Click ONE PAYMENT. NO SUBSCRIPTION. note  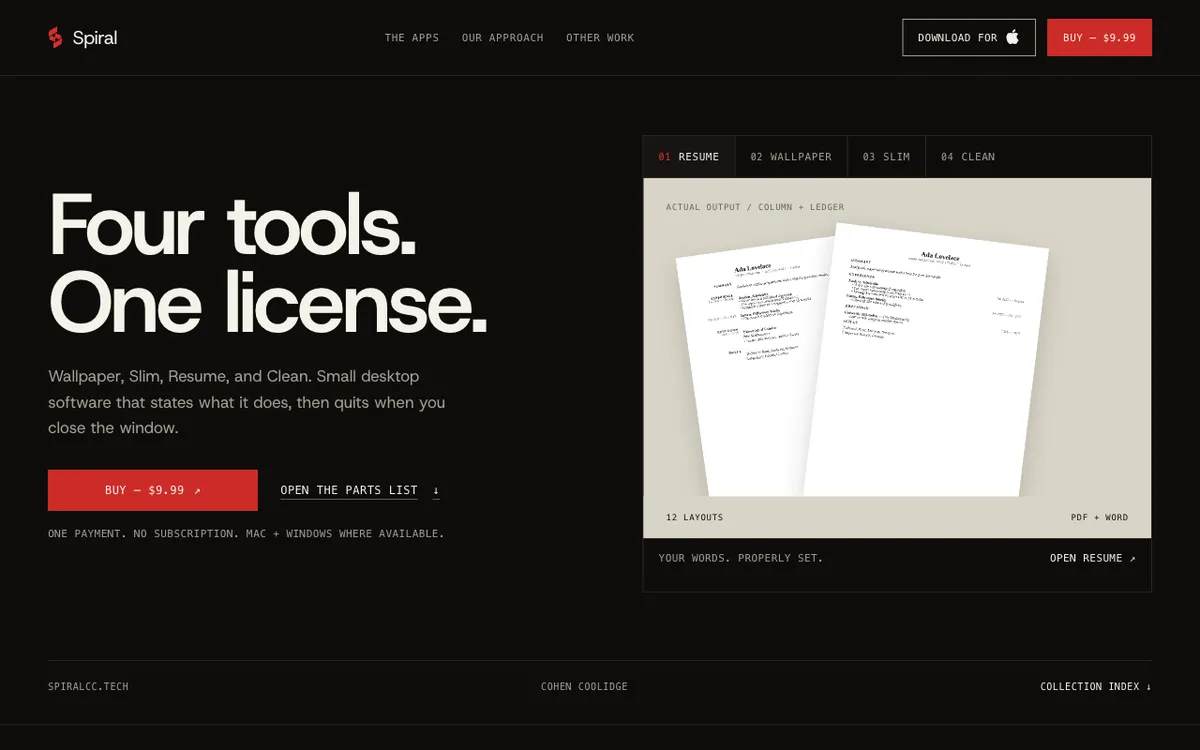click(x=246, y=534)
